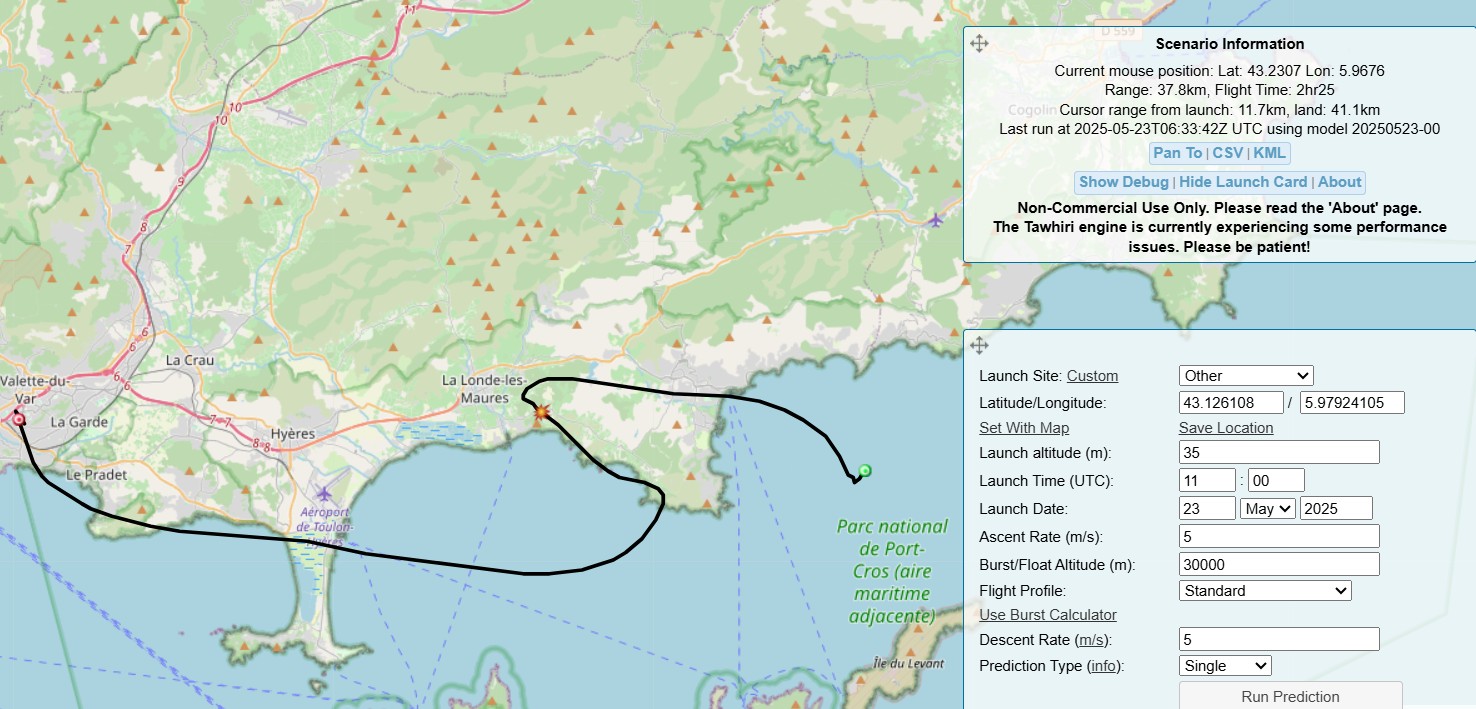Download the CSV file link
Viewport: 1476px width, 709px height.
[x=1227, y=153]
